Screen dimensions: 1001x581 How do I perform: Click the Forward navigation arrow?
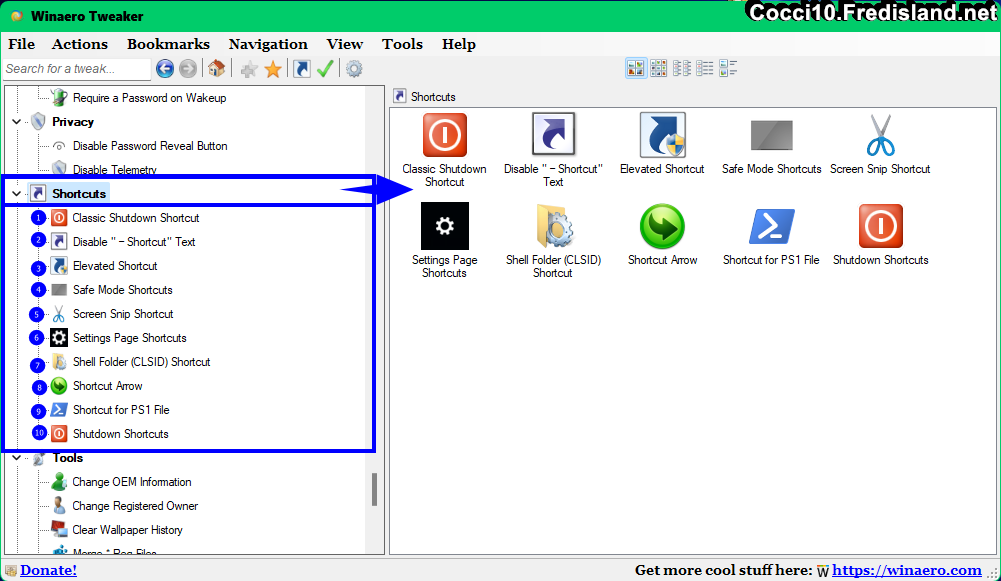[x=188, y=68]
